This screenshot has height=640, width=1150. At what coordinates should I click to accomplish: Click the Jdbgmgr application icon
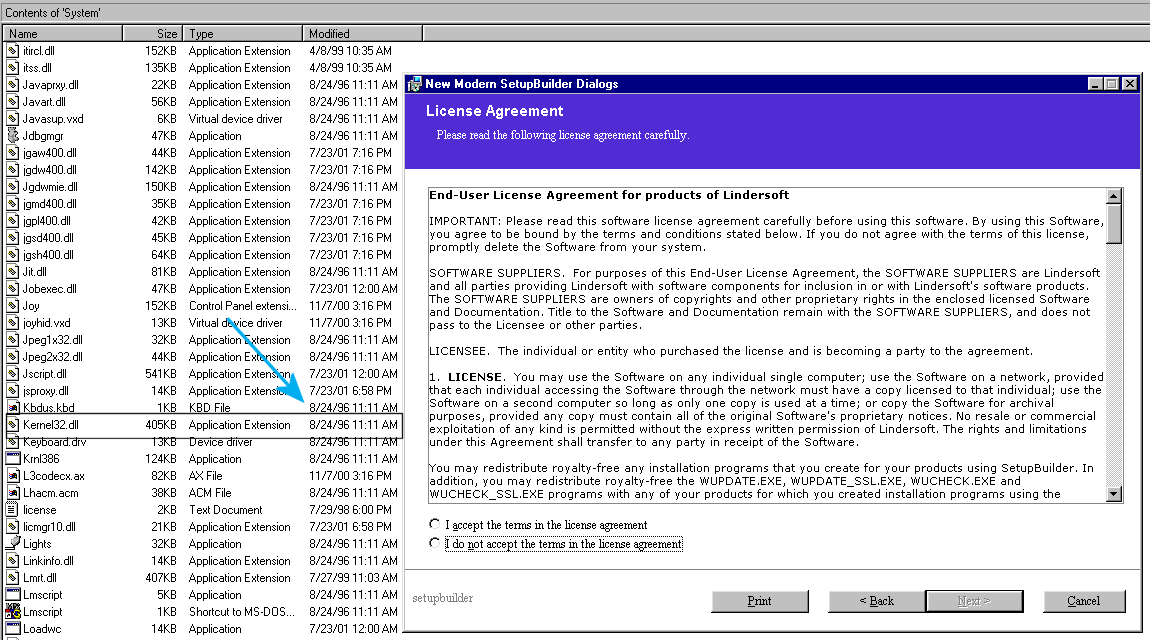(x=12, y=136)
